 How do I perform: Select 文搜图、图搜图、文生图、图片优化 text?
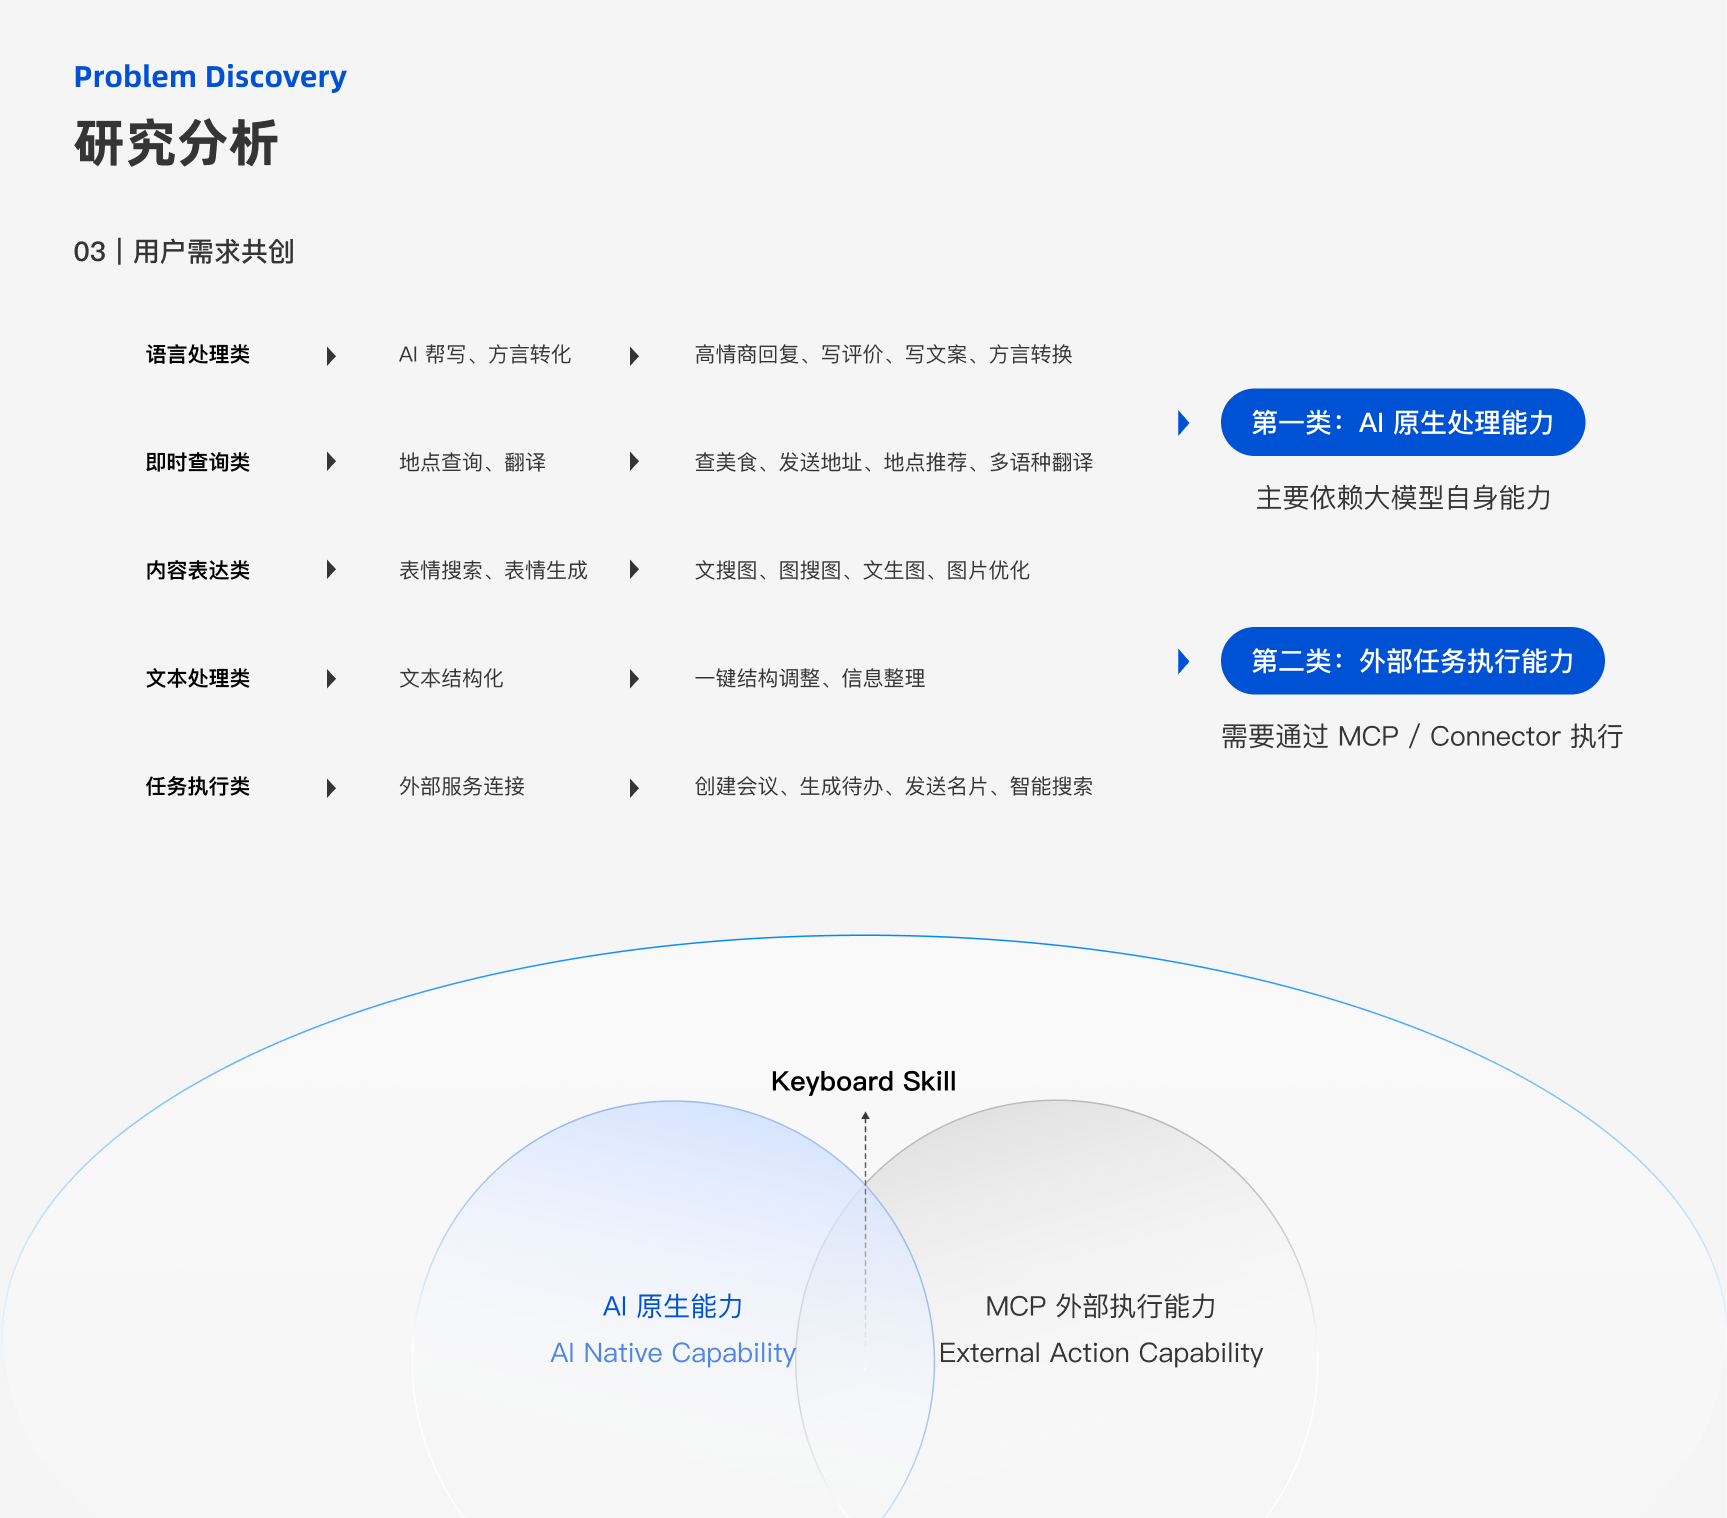point(862,570)
